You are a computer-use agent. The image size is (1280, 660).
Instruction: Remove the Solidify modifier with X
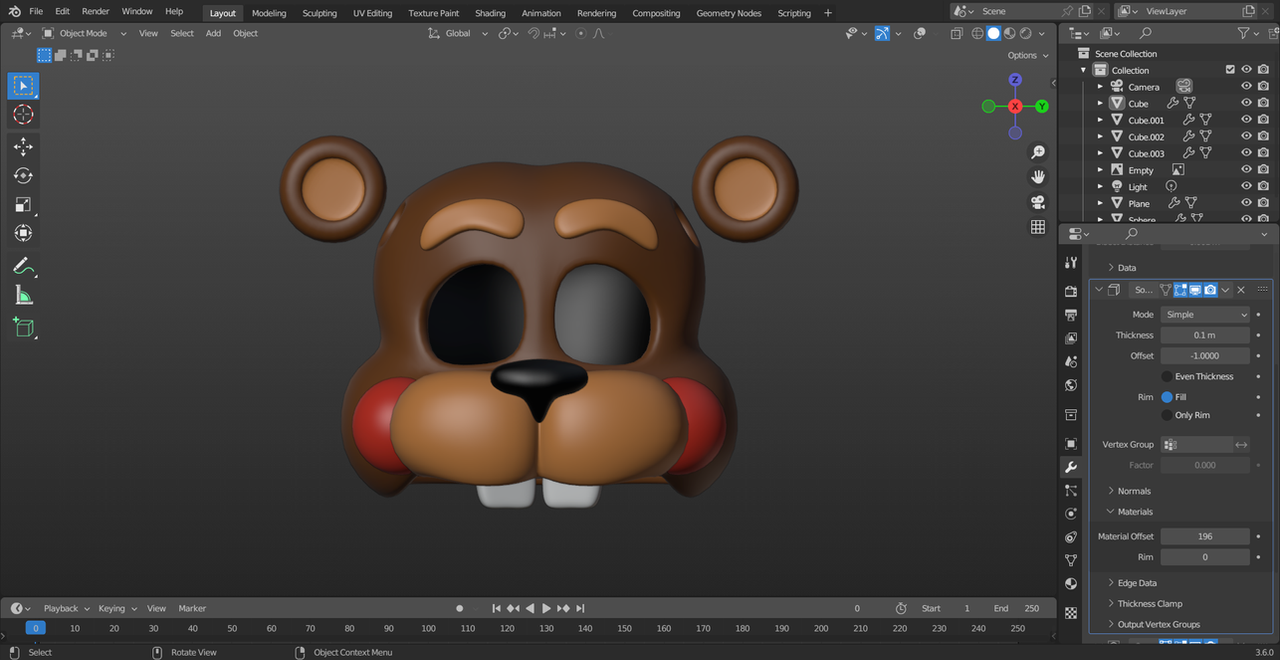(x=1241, y=290)
